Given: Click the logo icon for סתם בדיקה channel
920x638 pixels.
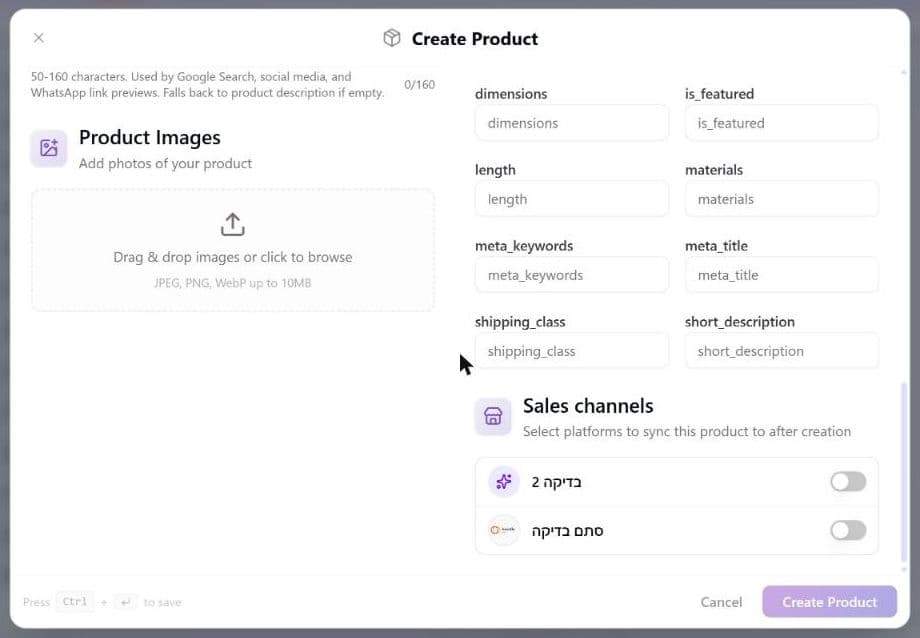Looking at the screenshot, I should 503,531.
